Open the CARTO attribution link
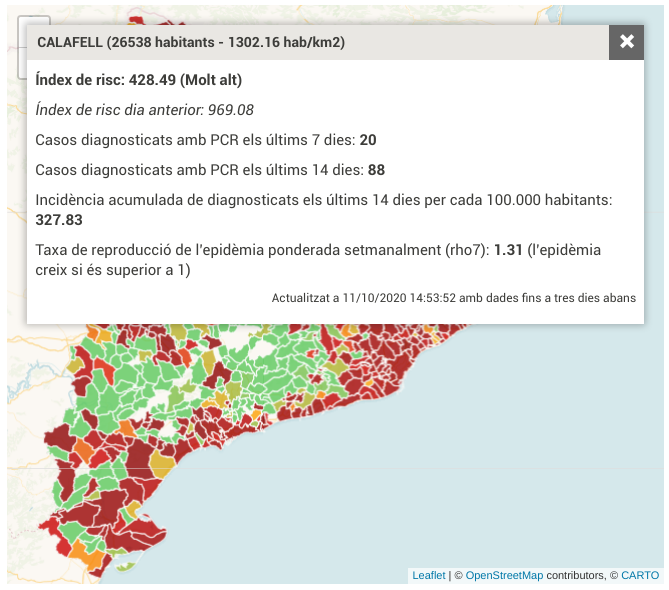 click(x=640, y=576)
